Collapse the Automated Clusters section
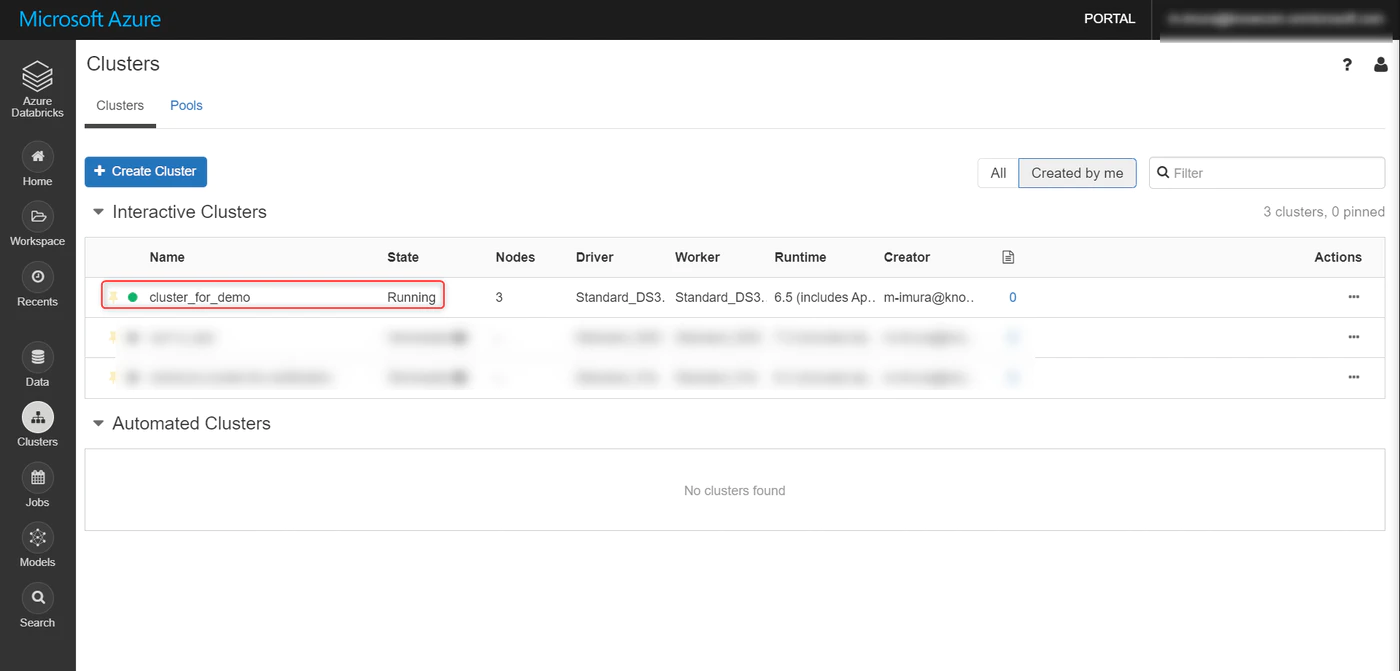Image resolution: width=1400 pixels, height=671 pixels. (x=98, y=423)
